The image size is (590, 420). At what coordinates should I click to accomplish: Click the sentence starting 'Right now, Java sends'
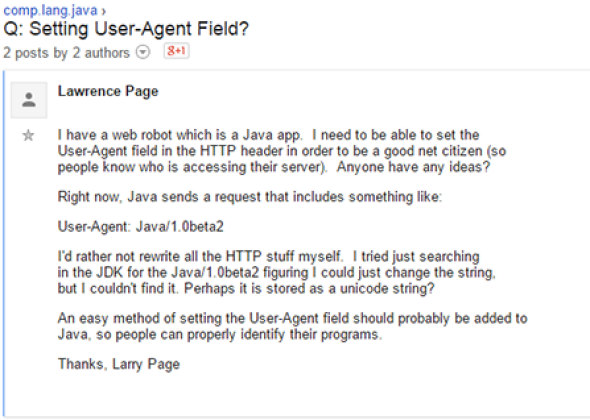point(250,197)
